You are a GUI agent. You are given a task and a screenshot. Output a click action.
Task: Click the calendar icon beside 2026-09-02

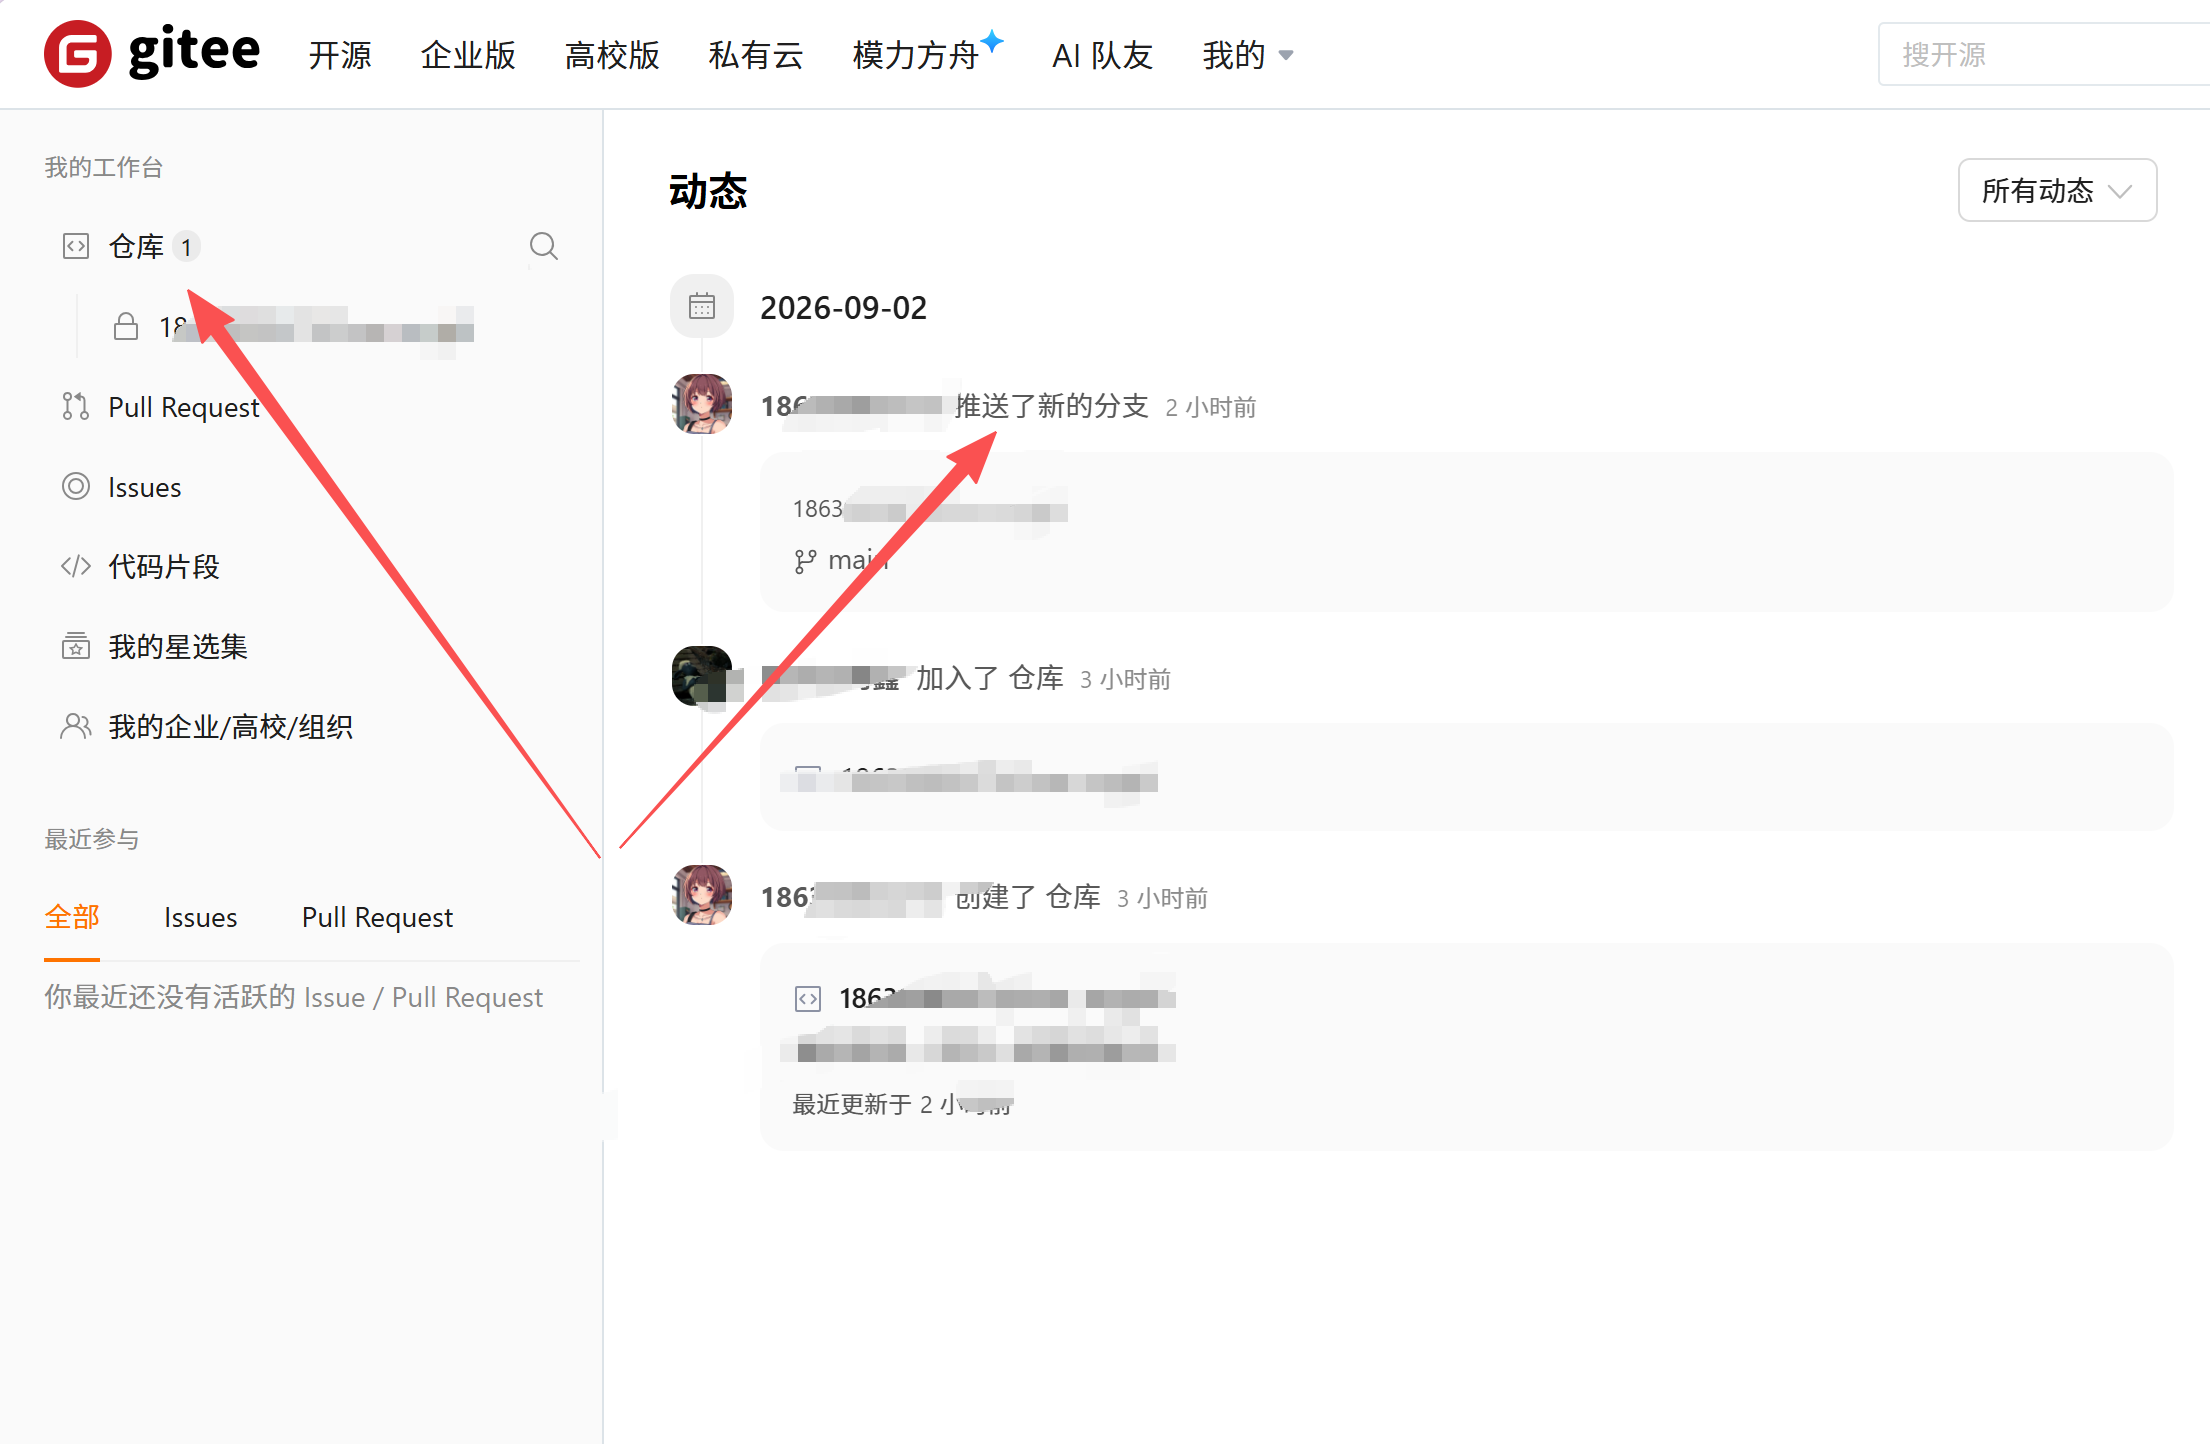click(x=702, y=306)
